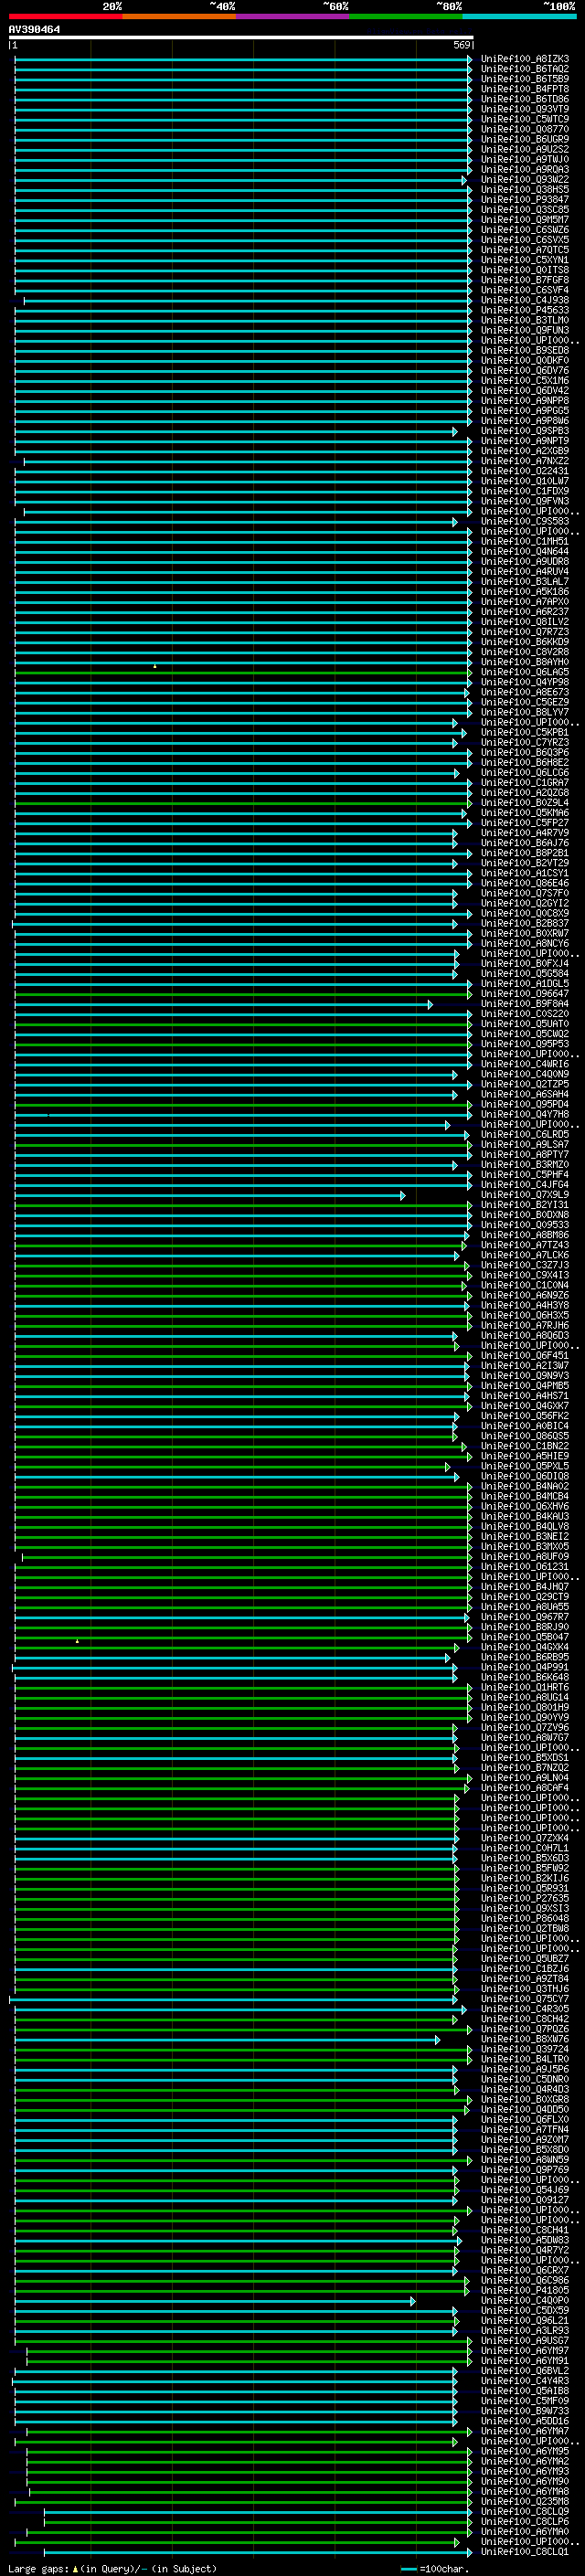The height and width of the screenshot is (2576, 585).
Task: Open hit UniRef100_A5DW83
Action: (525, 2241)
